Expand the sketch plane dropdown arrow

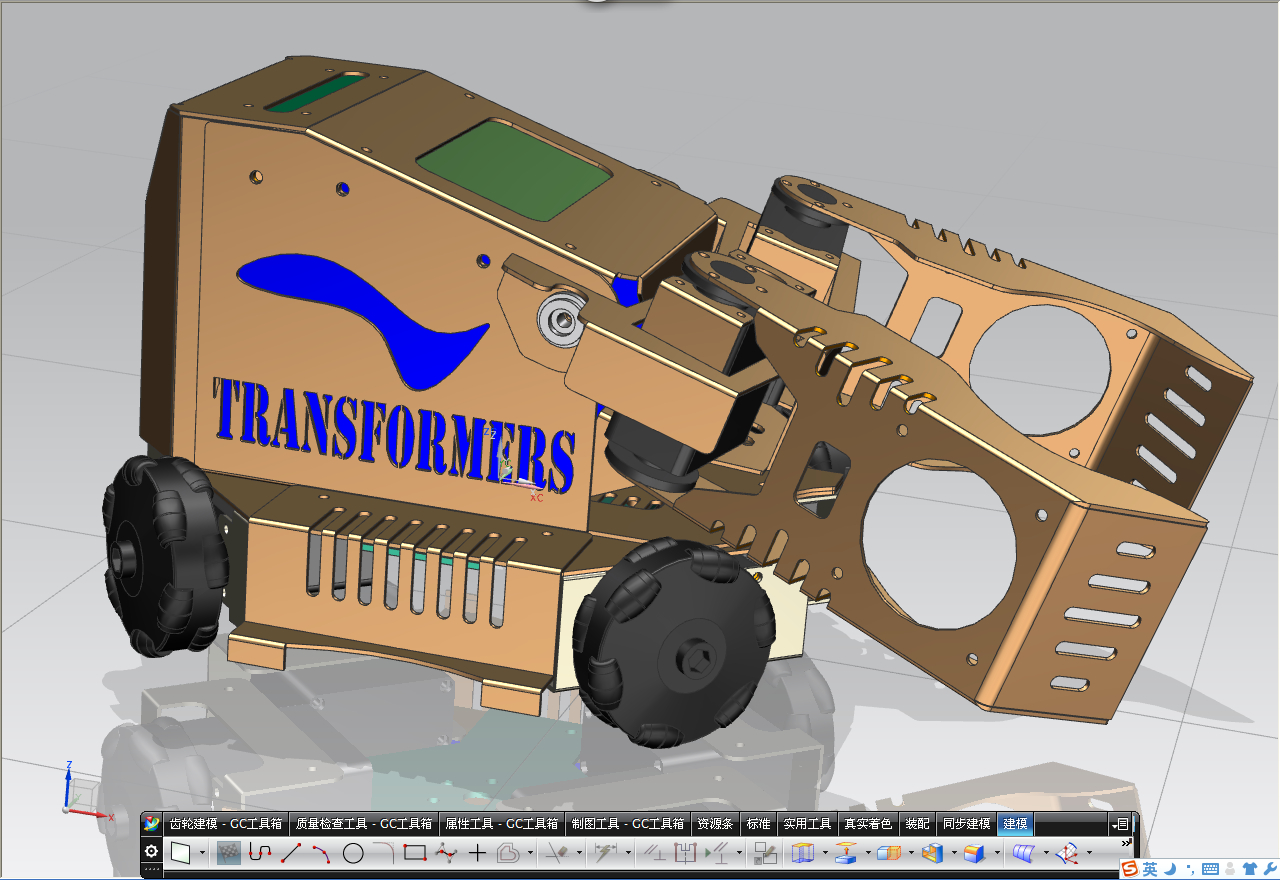click(202, 853)
